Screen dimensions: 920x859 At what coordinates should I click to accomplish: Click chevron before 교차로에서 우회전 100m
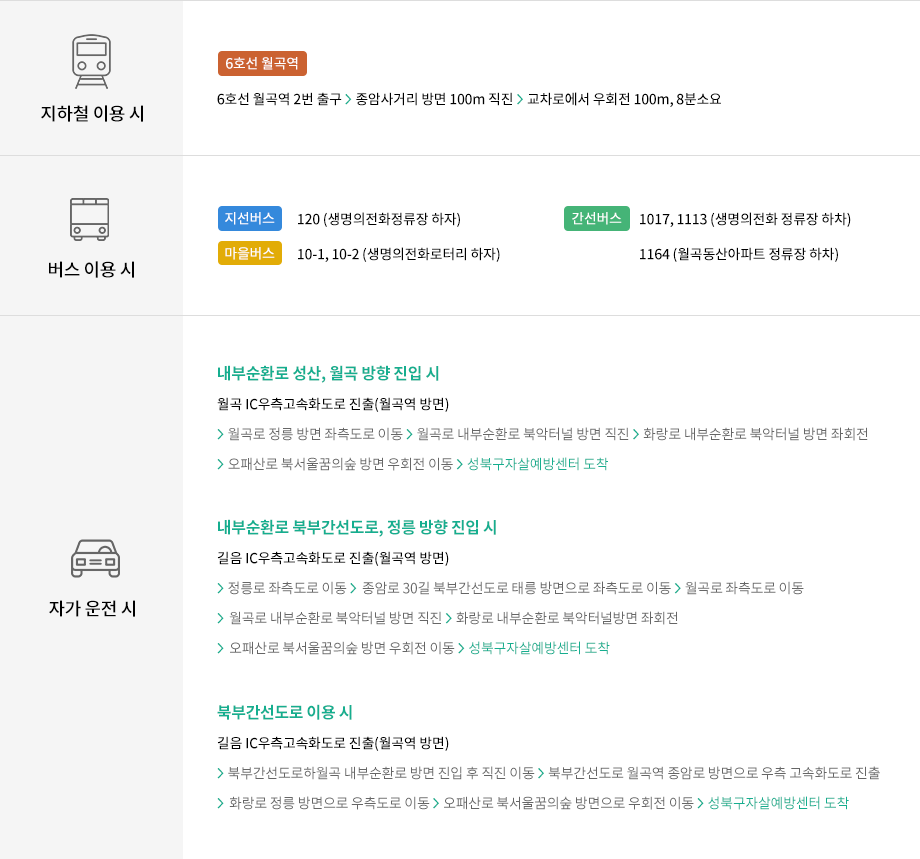[519, 99]
